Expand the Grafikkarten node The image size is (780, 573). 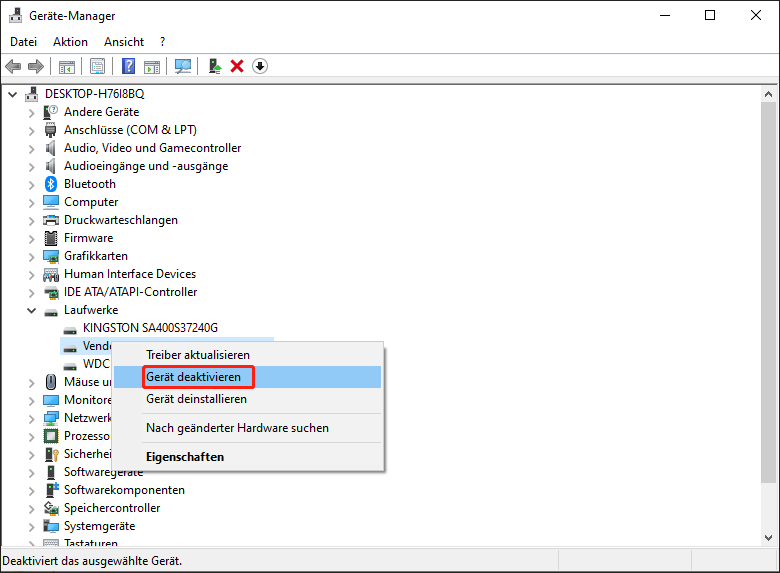click(31, 257)
